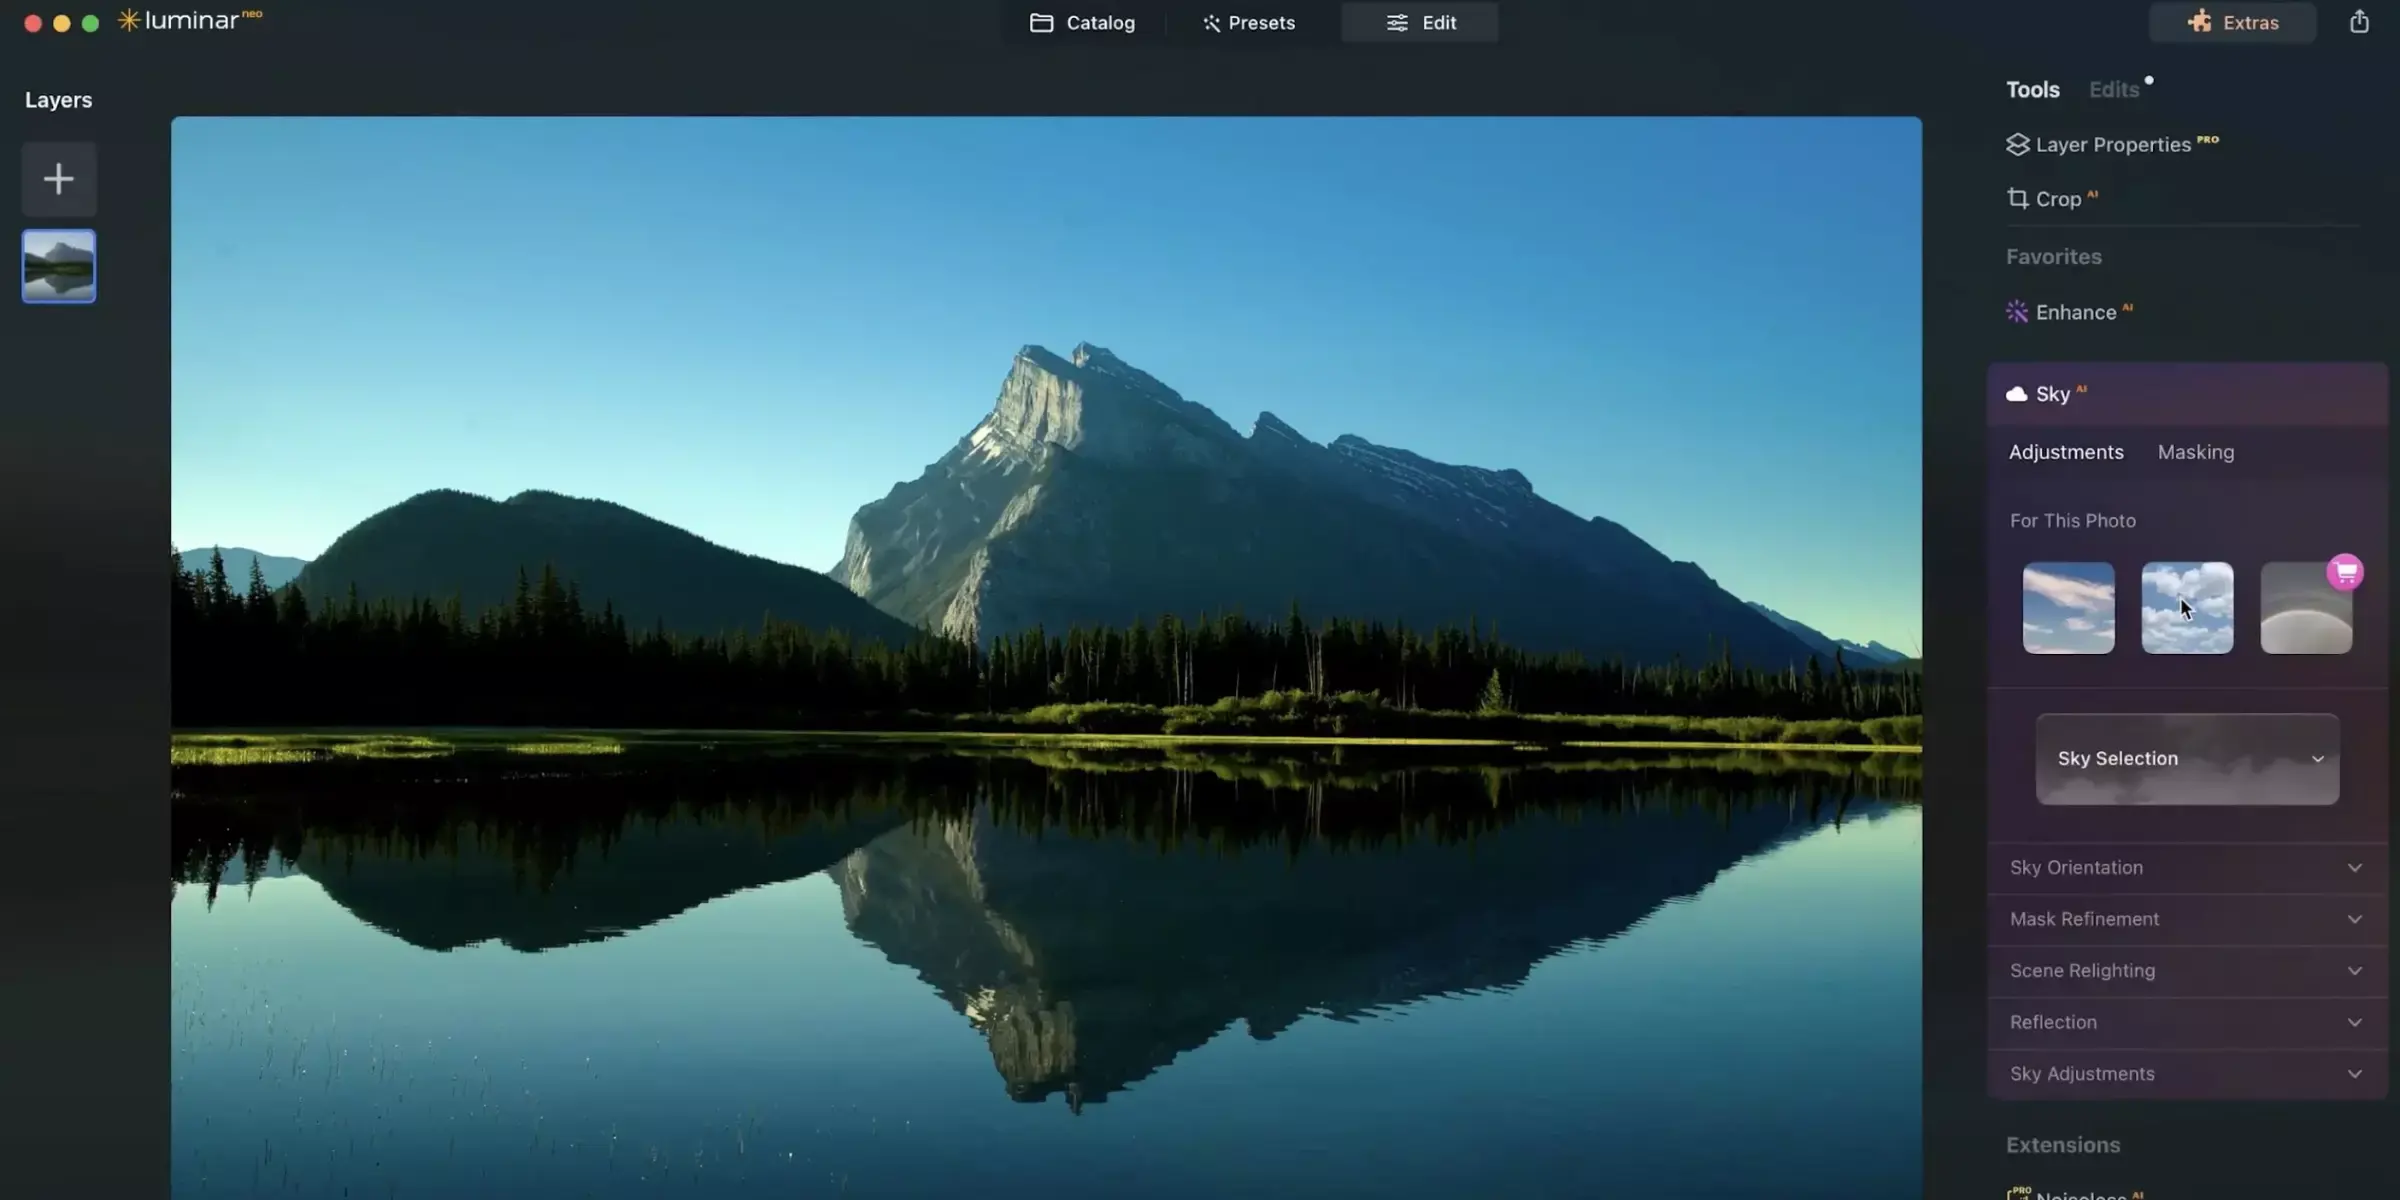Open the Sky Selection dropdown
Screen dimensions: 2400x1200
coord(2186,758)
